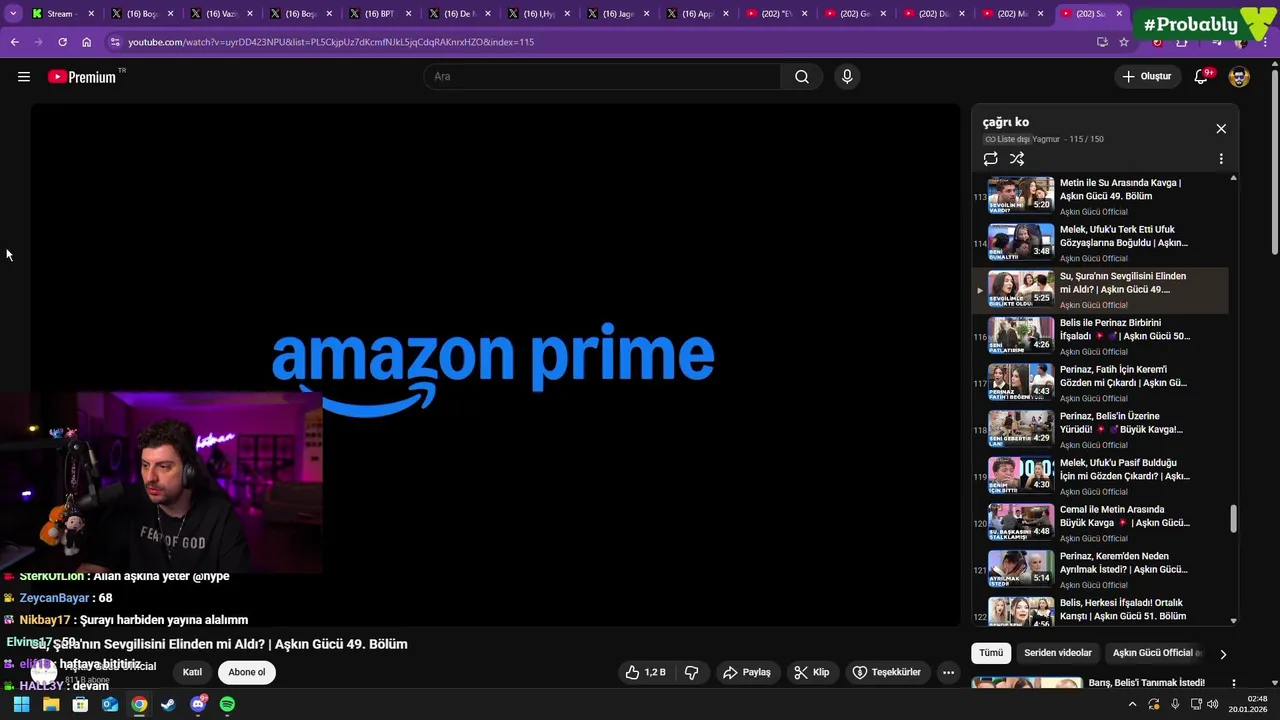
Task: Switch to the '(16) BPT' X tab
Action: (x=380, y=14)
